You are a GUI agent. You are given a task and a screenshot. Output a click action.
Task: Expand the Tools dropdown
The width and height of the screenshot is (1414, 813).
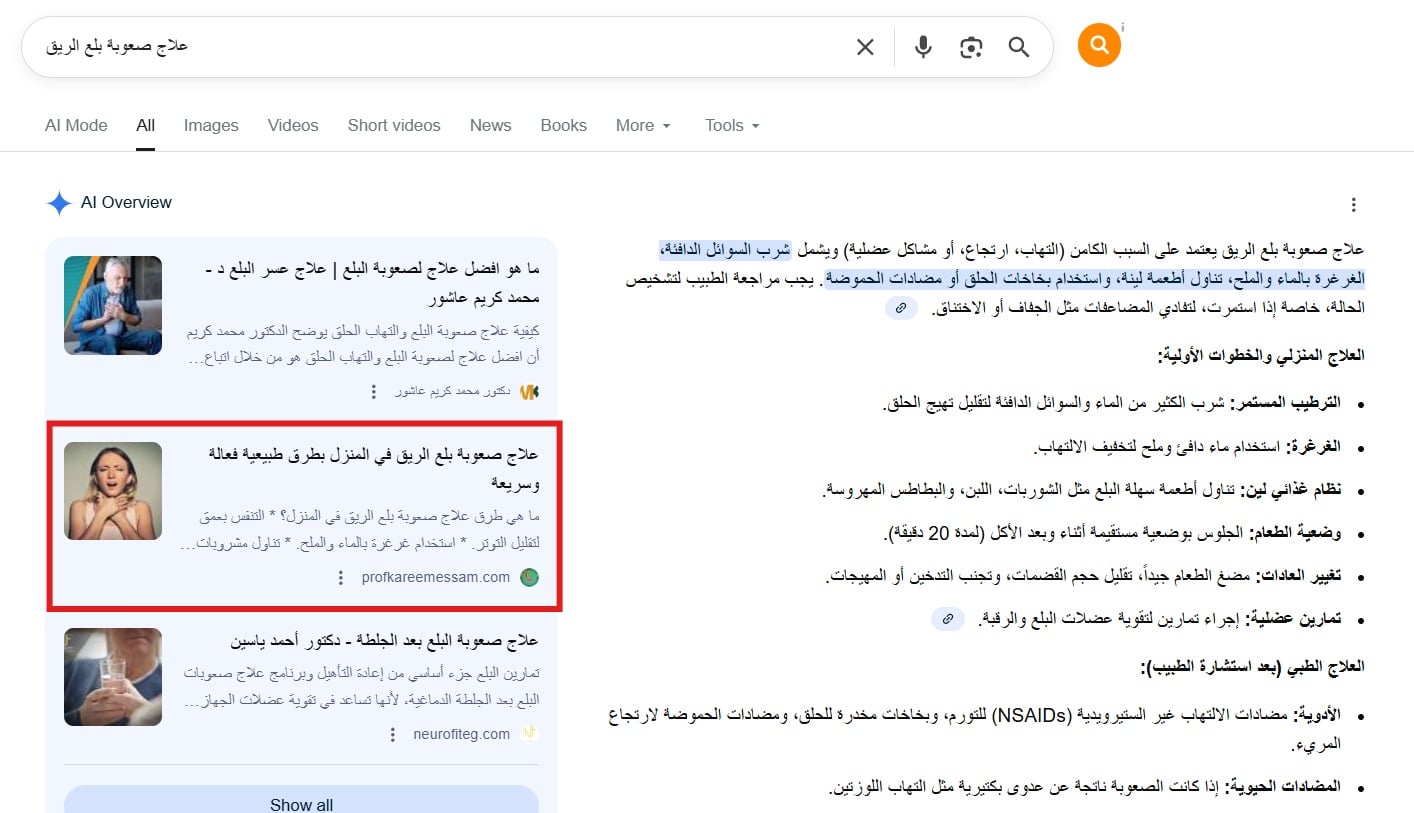tap(732, 126)
